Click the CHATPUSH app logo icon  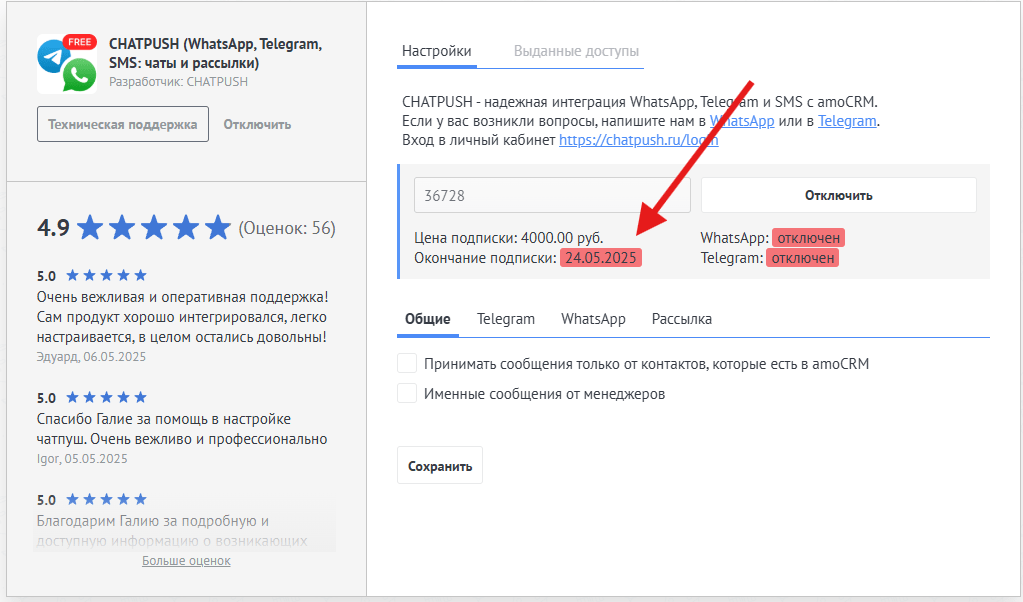coord(66,64)
